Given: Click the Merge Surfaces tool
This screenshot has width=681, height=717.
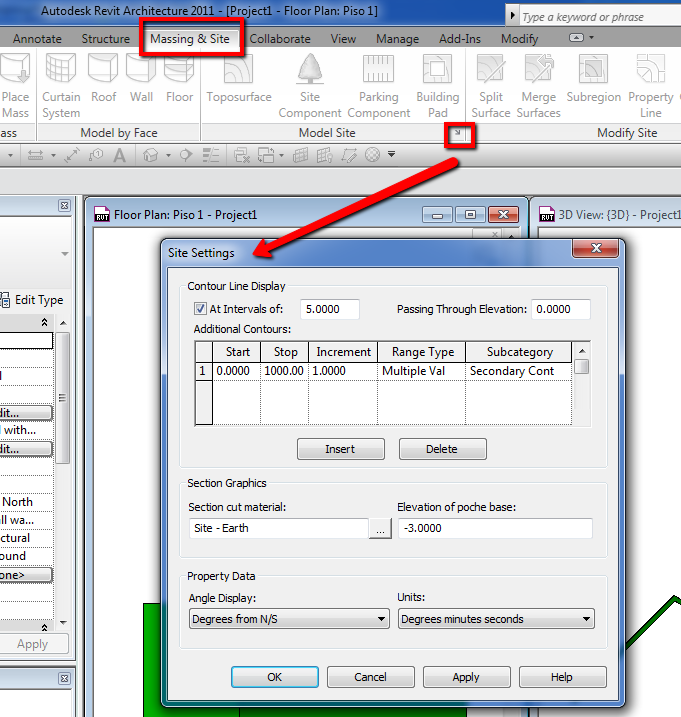Looking at the screenshot, I should pos(538,86).
